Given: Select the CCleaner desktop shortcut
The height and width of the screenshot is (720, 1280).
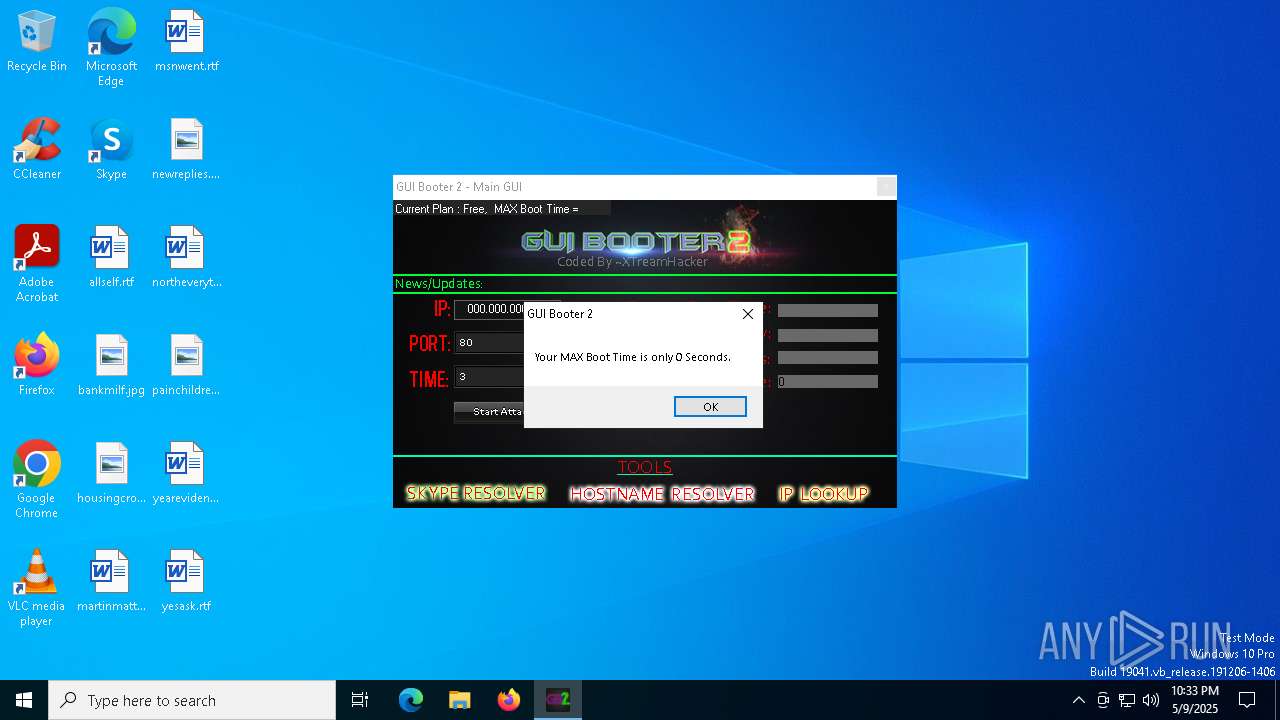Looking at the screenshot, I should tap(37, 150).
